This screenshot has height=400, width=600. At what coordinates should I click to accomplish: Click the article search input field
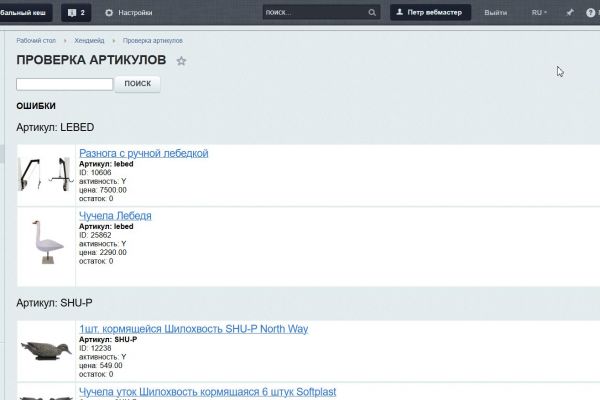pyautogui.click(x=65, y=84)
